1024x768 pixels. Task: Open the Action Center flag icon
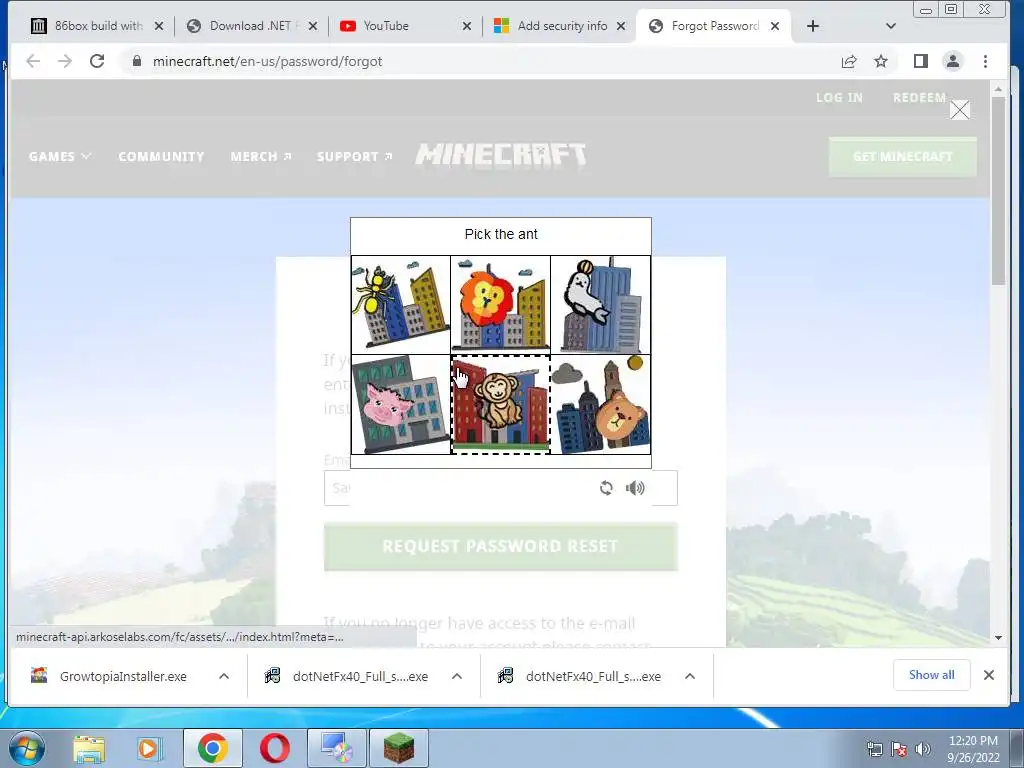coord(899,749)
